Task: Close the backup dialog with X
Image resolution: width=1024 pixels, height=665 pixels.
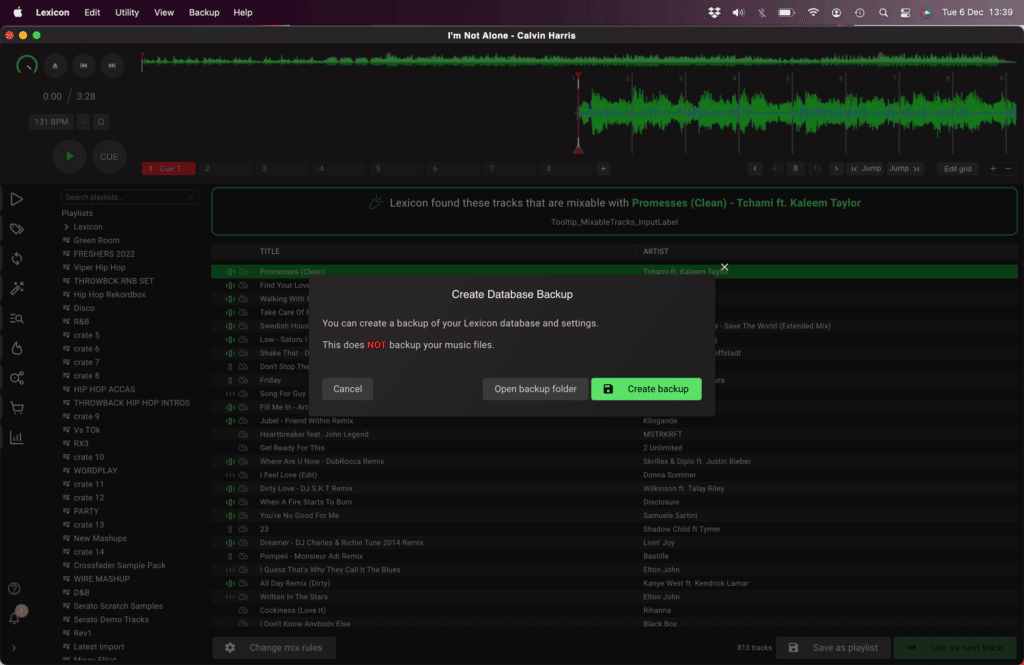Action: pyautogui.click(x=724, y=268)
